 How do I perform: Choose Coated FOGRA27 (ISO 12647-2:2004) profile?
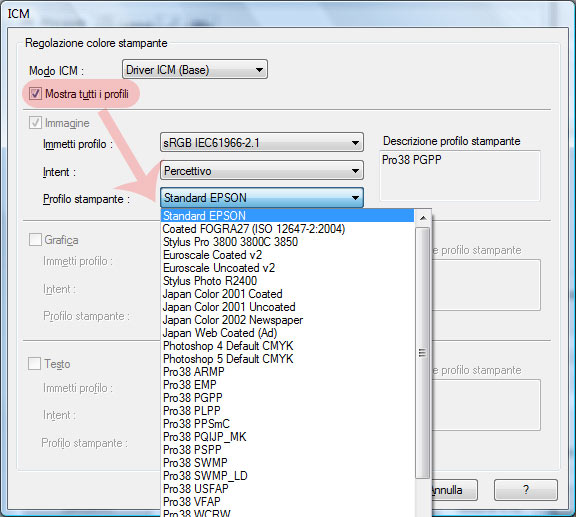(288, 229)
